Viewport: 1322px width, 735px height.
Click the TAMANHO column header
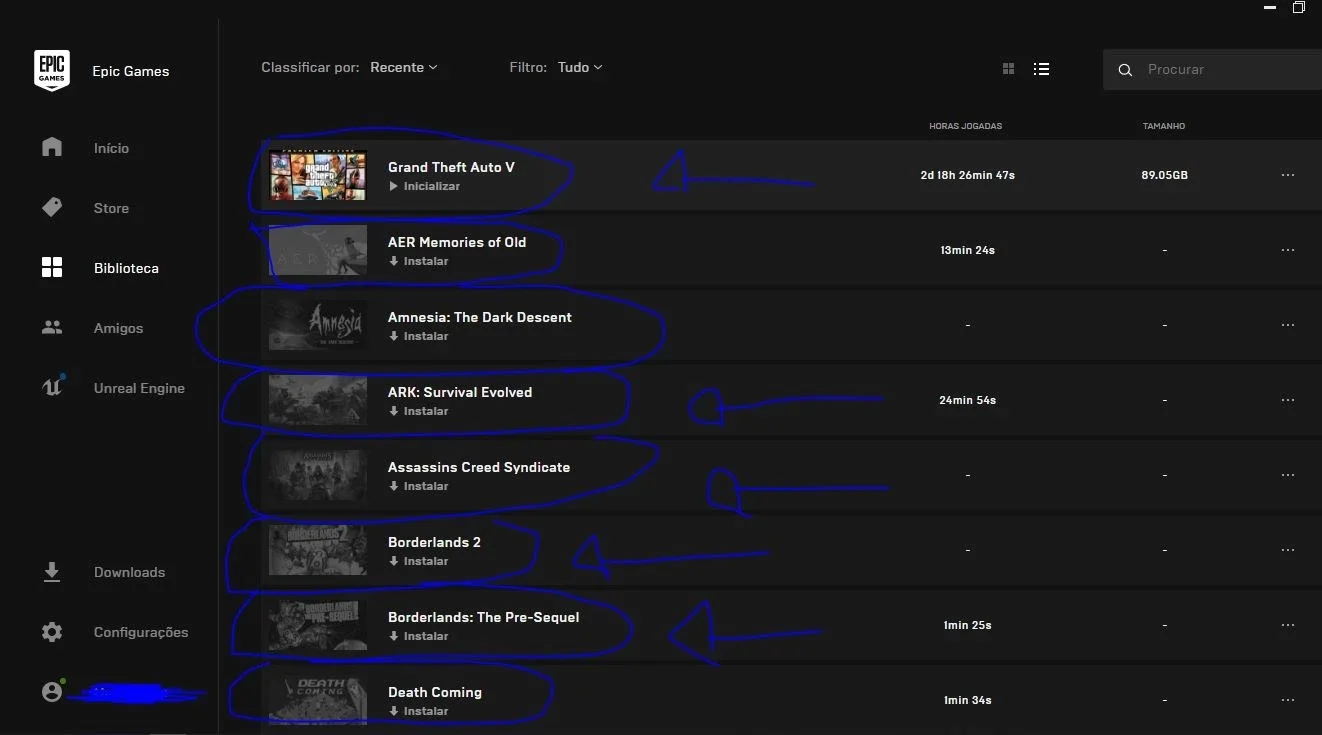1164,126
